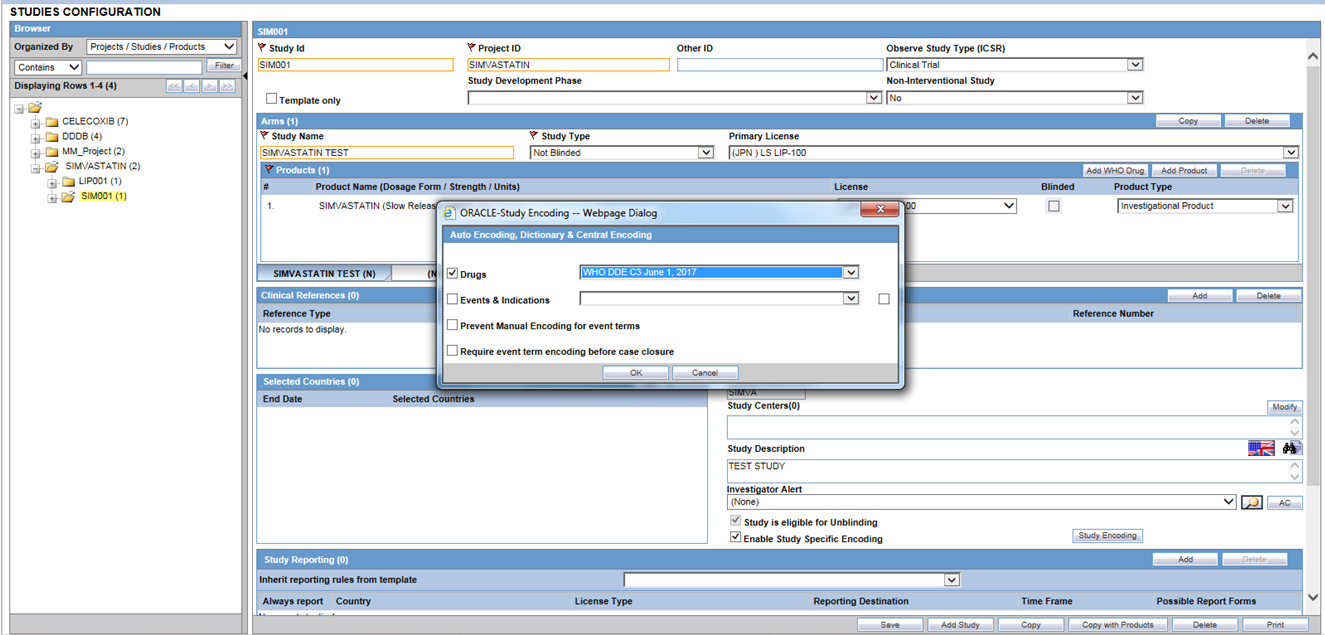1325x635 pixels.
Task: Click the Copy with Products button
Action: [x=1118, y=625]
